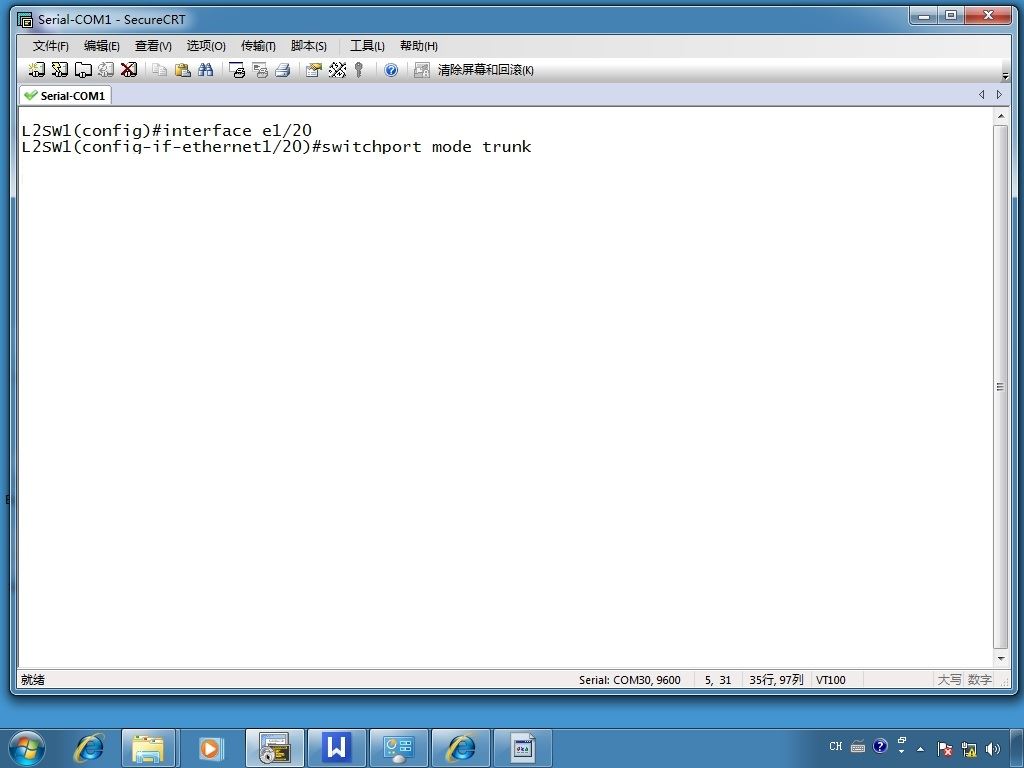Open Session Options toolbar icon
1024x768 pixels.
[314, 70]
